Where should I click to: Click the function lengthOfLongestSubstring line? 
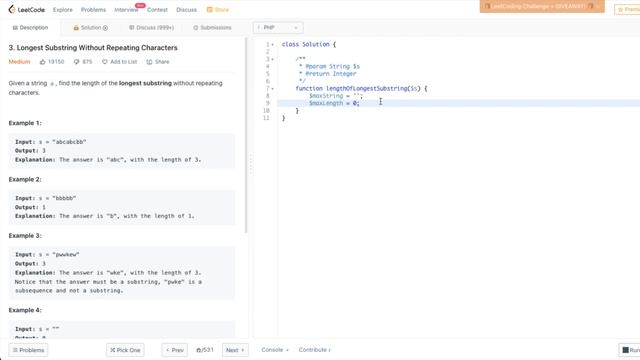click(x=361, y=89)
